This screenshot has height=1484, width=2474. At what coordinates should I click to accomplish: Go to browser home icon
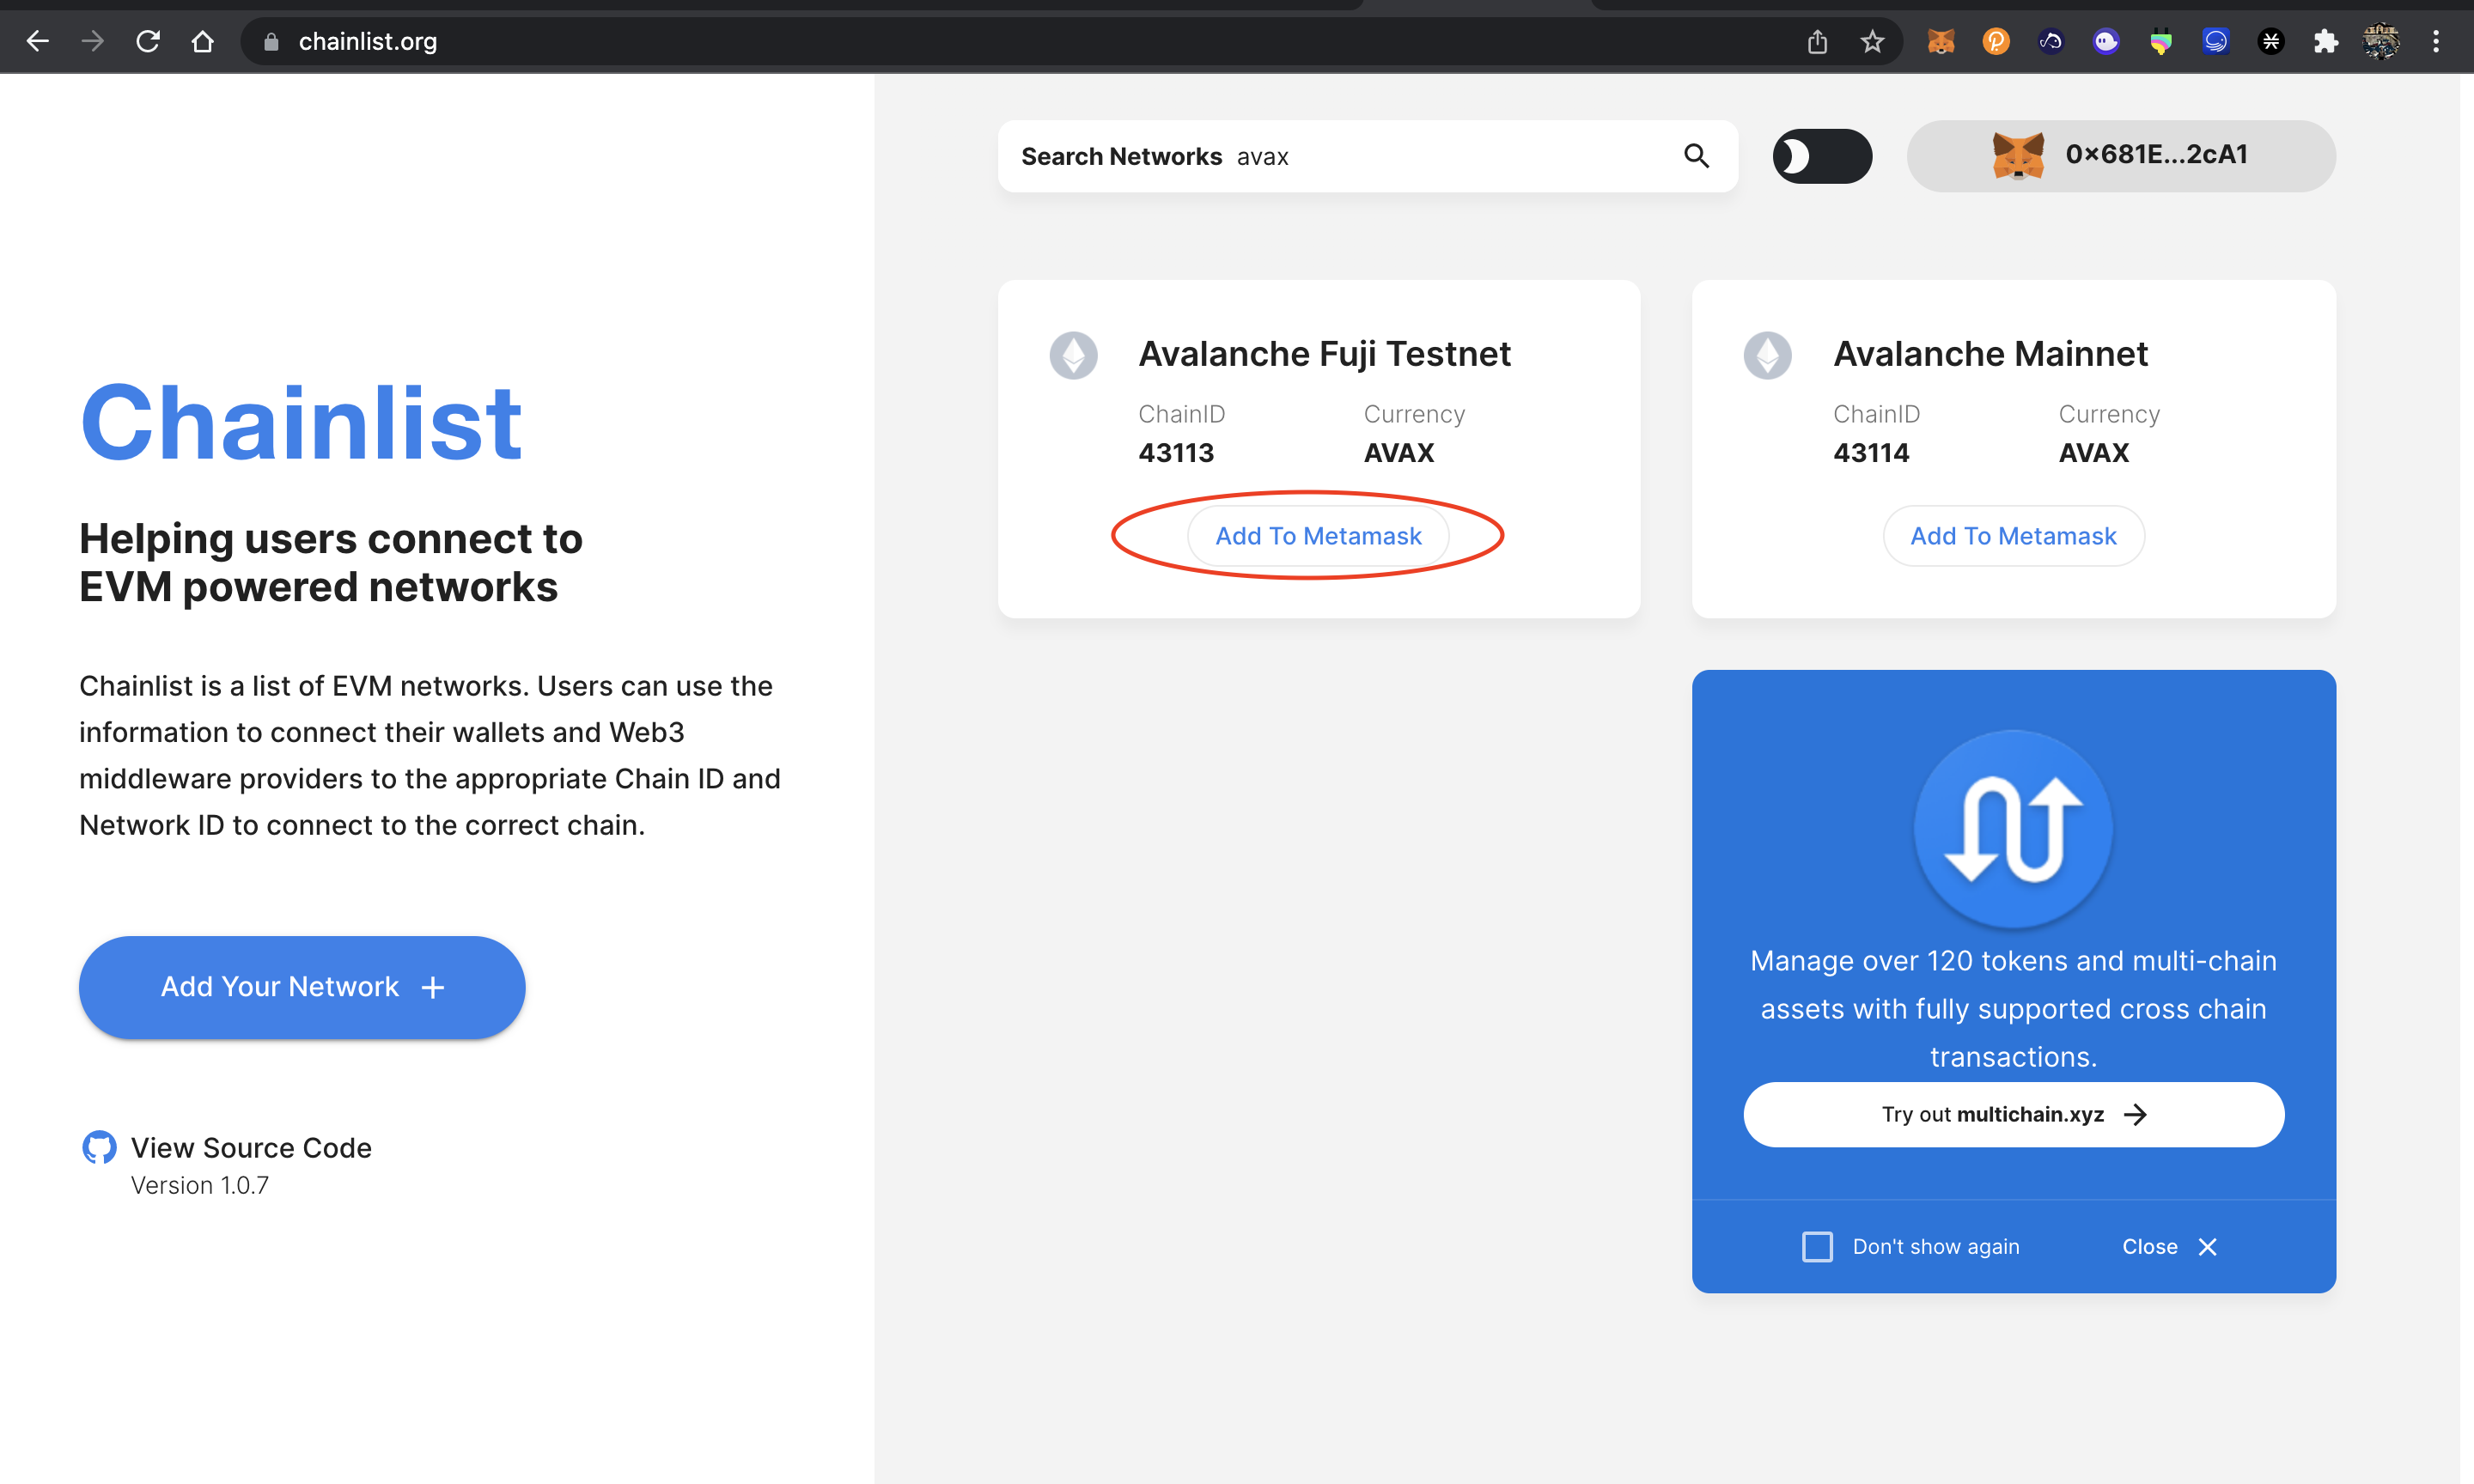click(203, 41)
